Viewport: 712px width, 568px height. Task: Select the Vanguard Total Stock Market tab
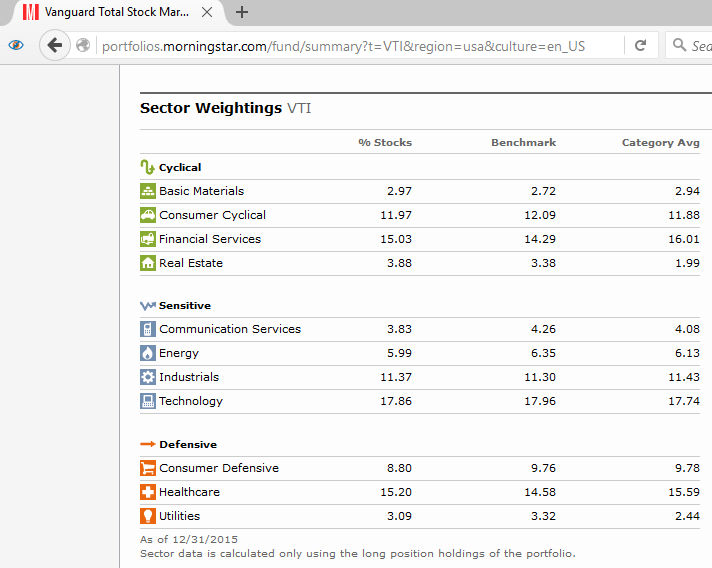[110, 13]
